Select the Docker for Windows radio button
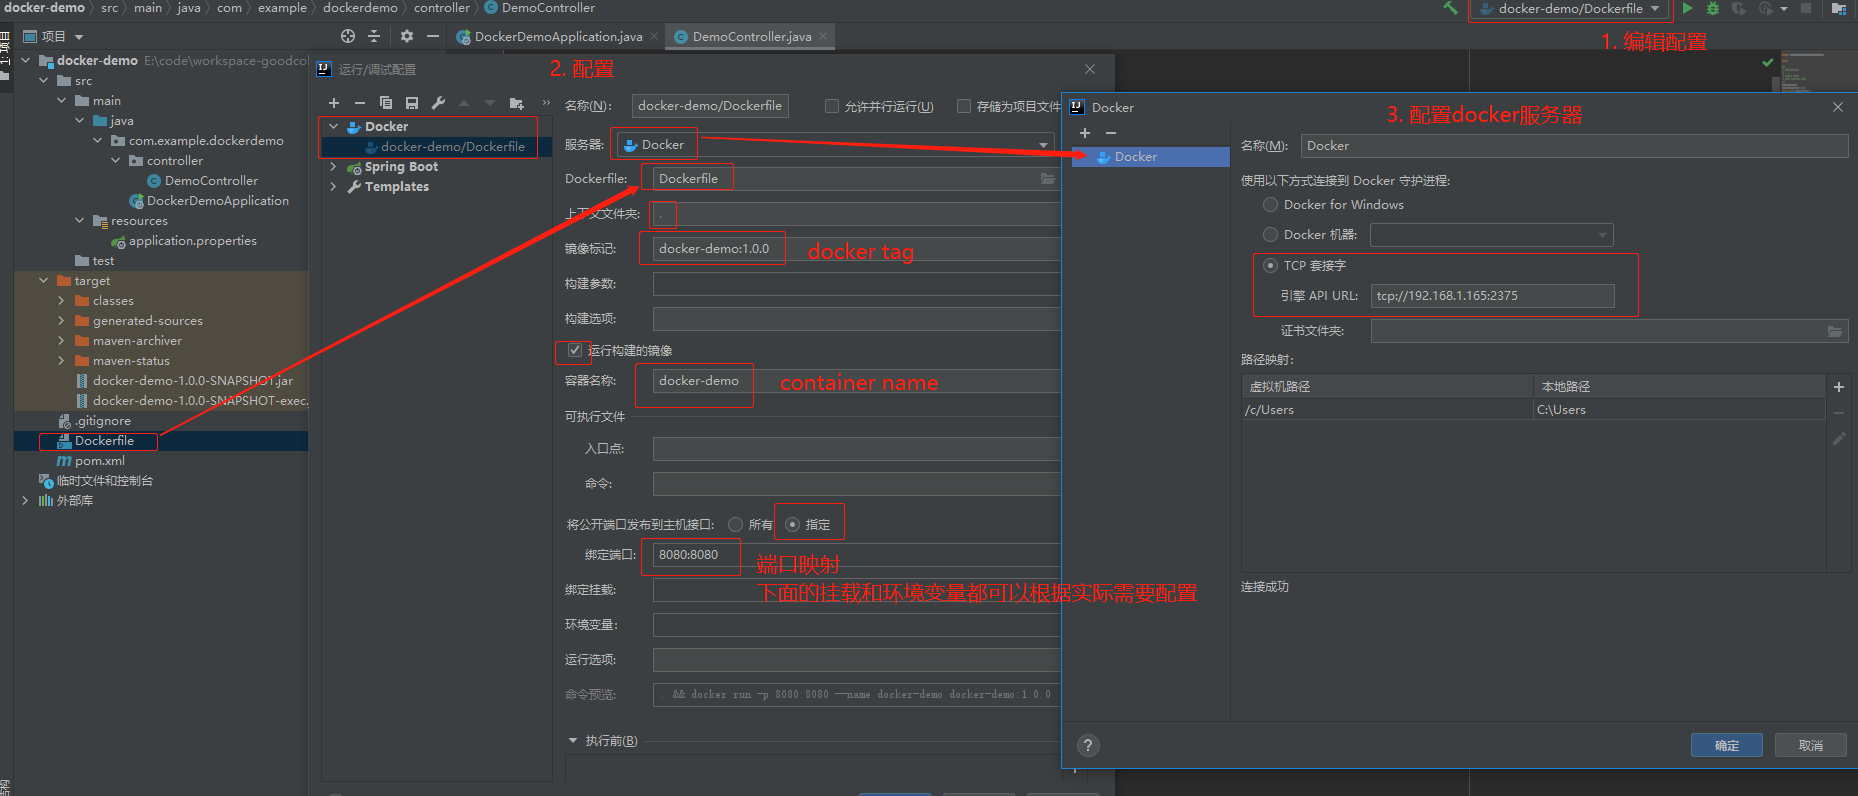The height and width of the screenshot is (796, 1858). (x=1271, y=205)
